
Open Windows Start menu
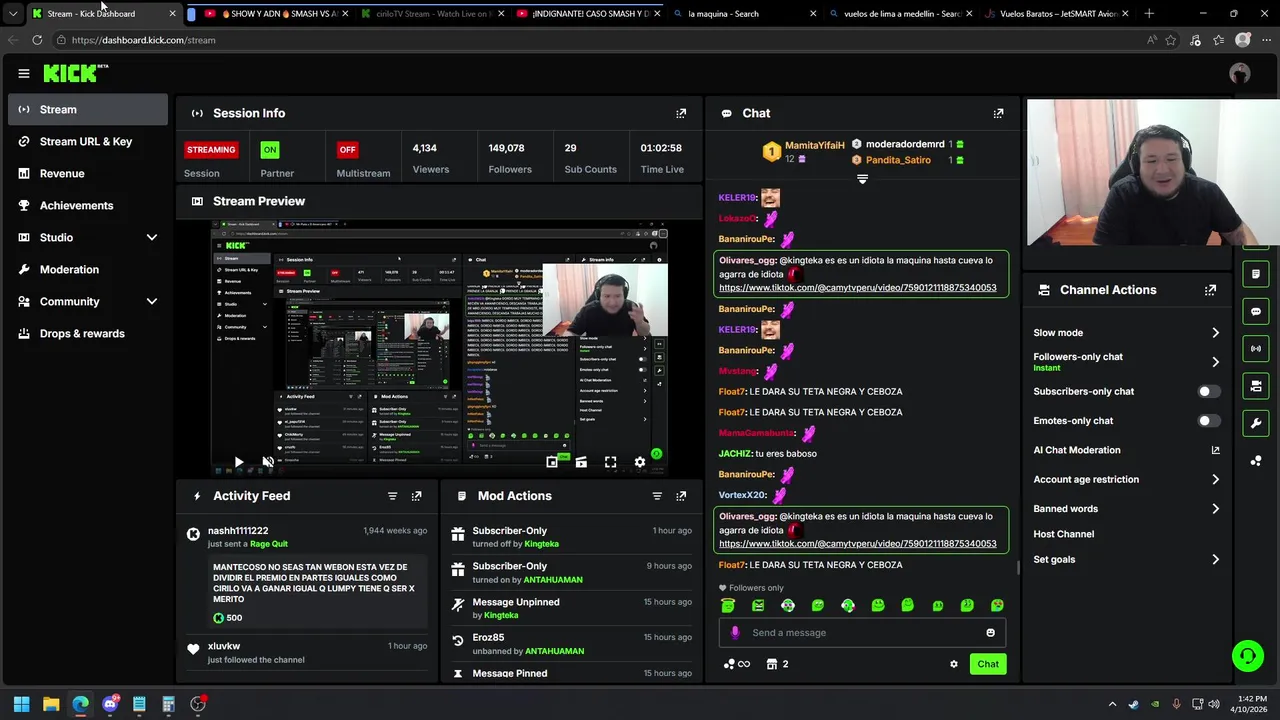(x=21, y=704)
